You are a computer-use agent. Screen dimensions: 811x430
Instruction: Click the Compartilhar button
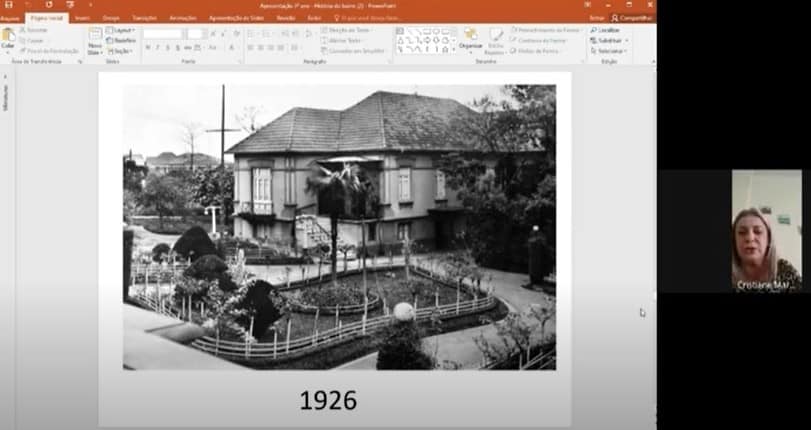coord(632,18)
